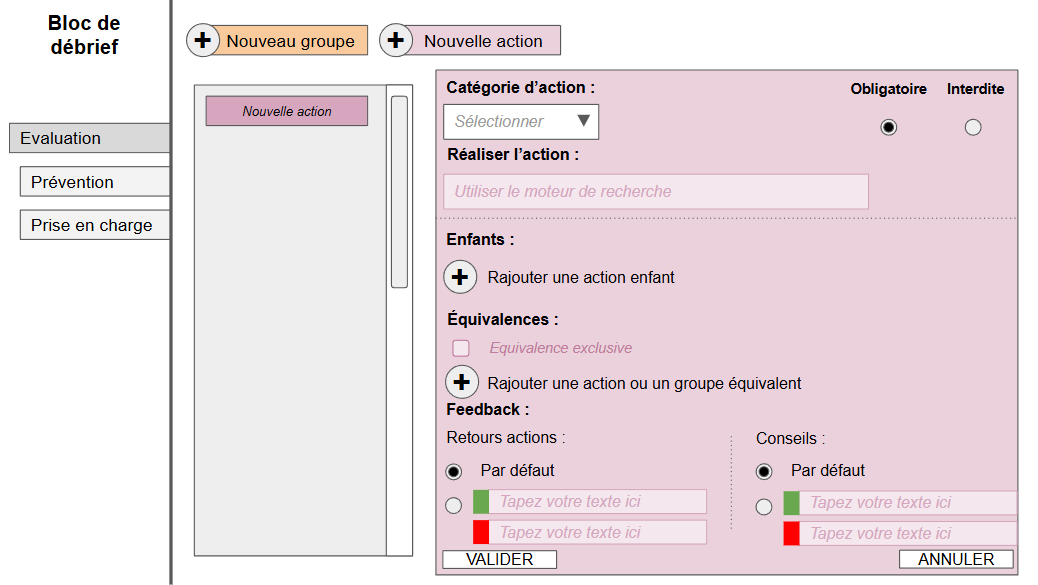
Task: Go to the Prise en charge tab
Action: click(94, 225)
